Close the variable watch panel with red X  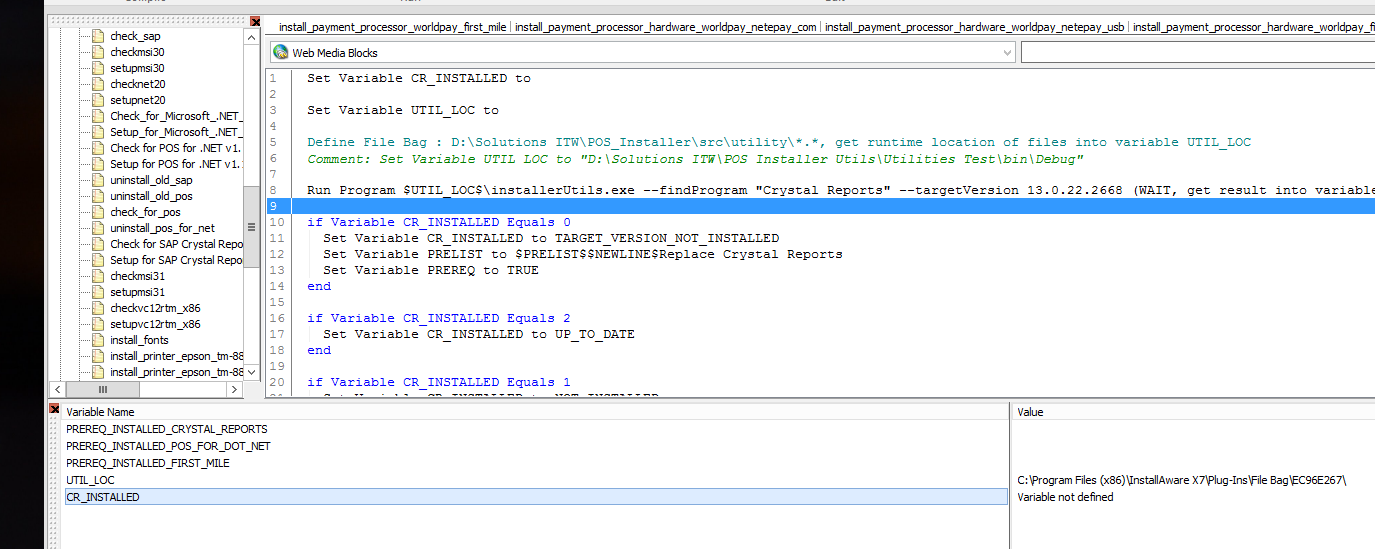54,409
